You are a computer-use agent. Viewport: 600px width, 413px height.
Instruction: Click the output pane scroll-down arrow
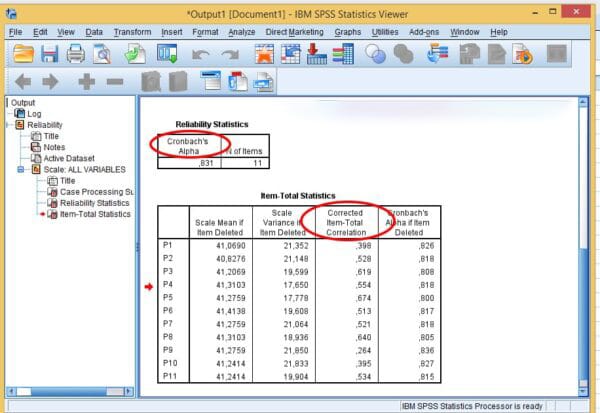coord(583,391)
